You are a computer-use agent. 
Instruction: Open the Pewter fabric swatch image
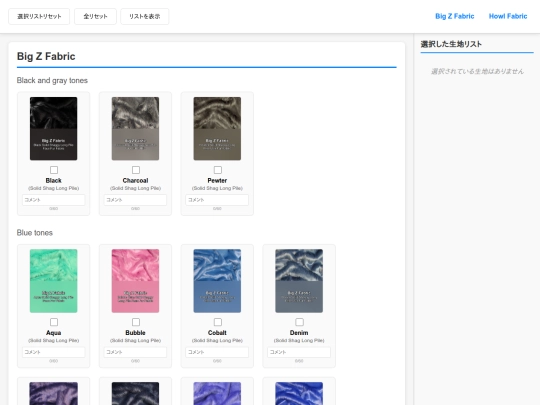[x=217, y=128]
